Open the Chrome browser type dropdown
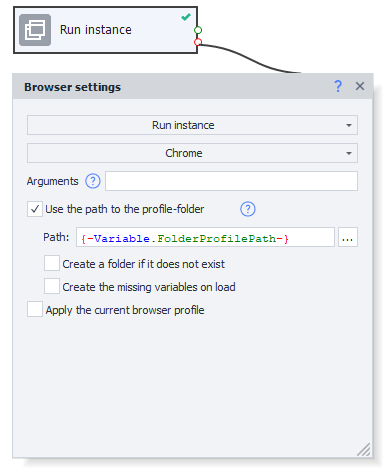 [x=192, y=153]
